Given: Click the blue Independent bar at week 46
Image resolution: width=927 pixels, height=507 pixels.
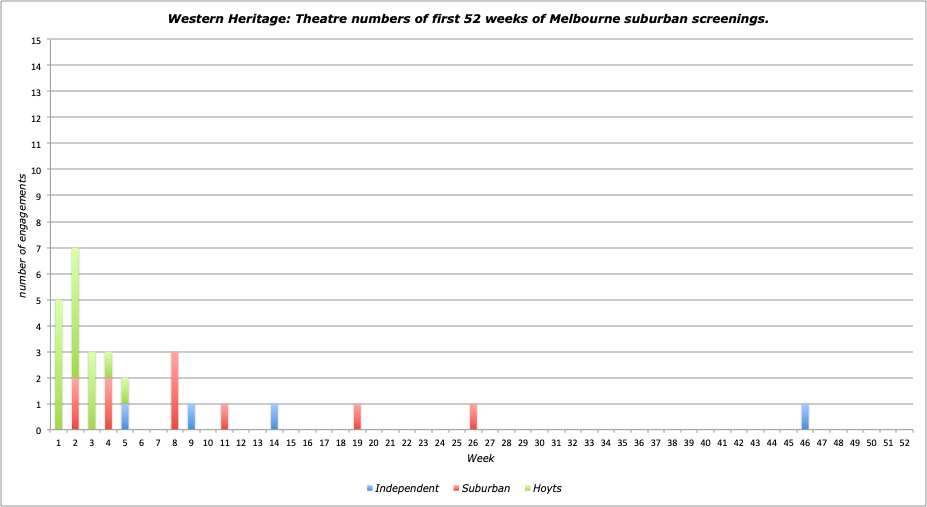Looking at the screenshot, I should click(804, 417).
